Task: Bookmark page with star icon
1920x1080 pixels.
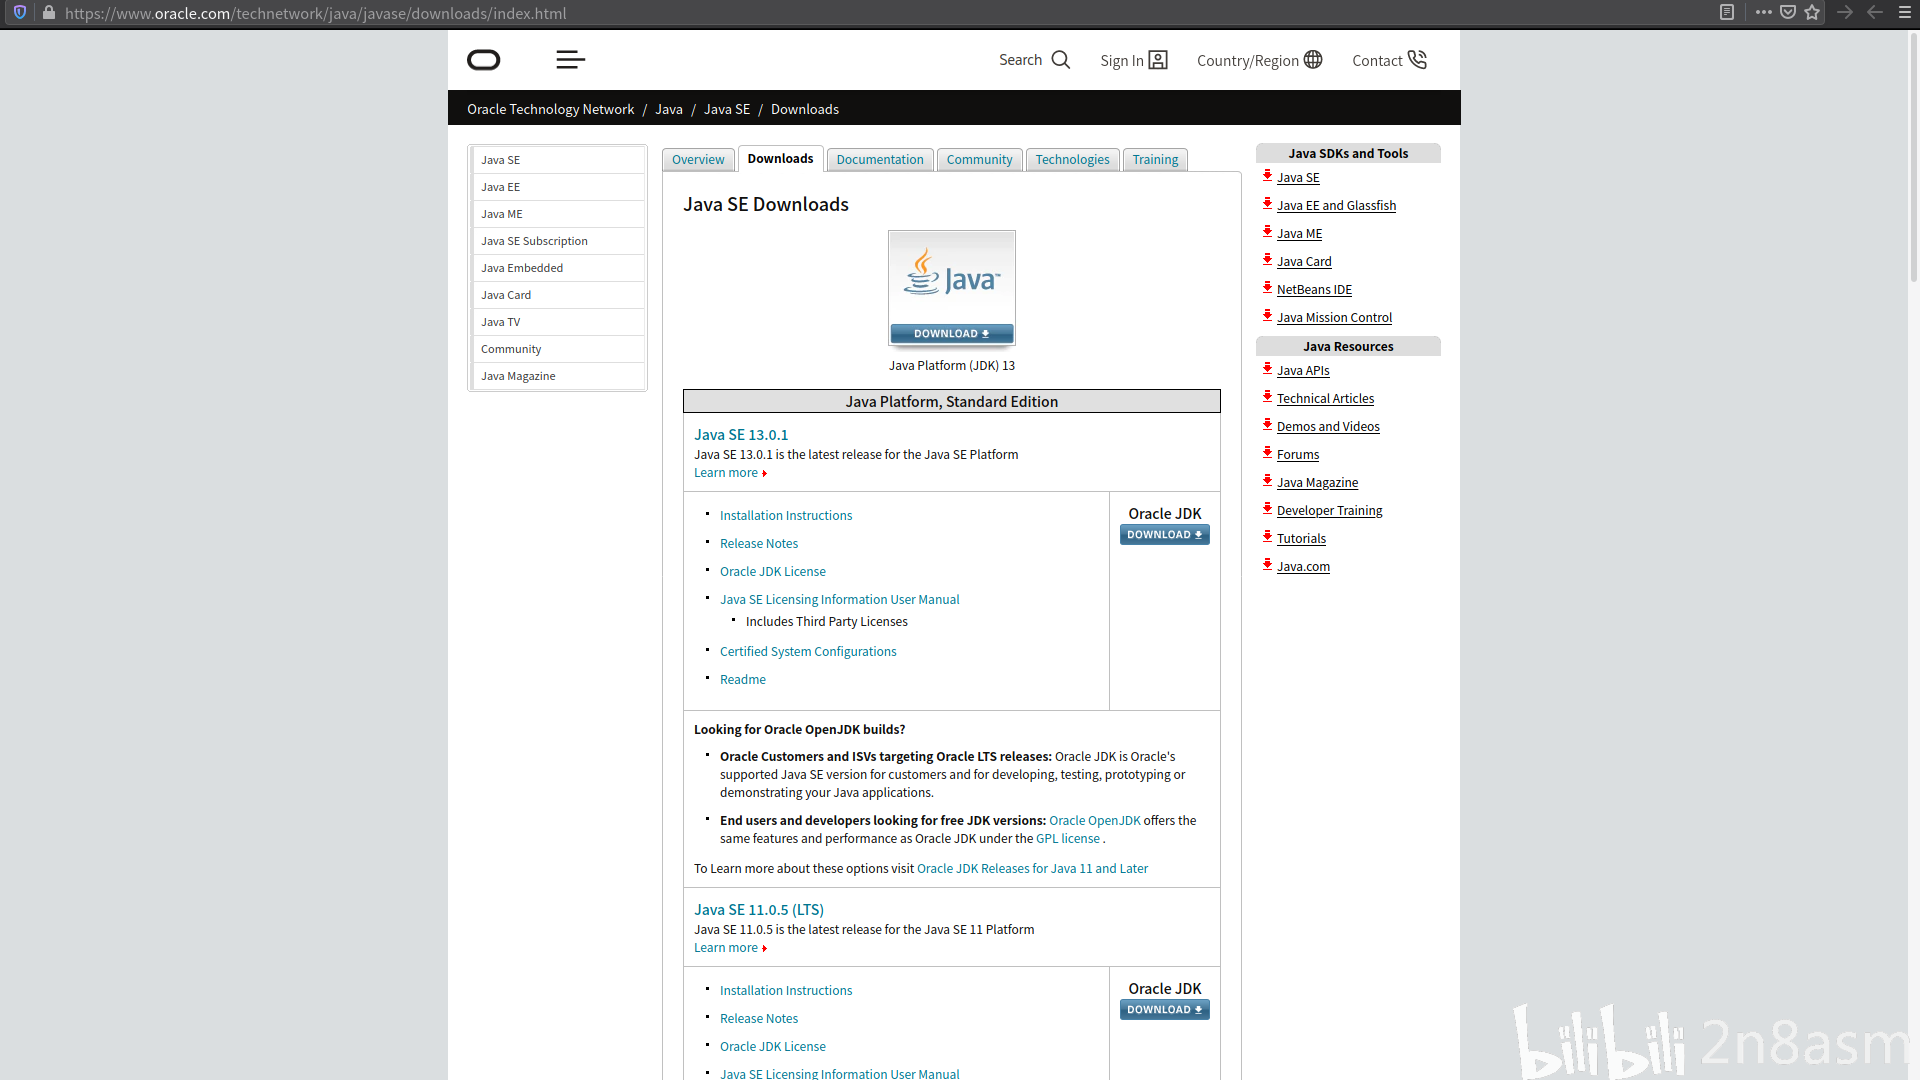Action: click(x=1812, y=13)
